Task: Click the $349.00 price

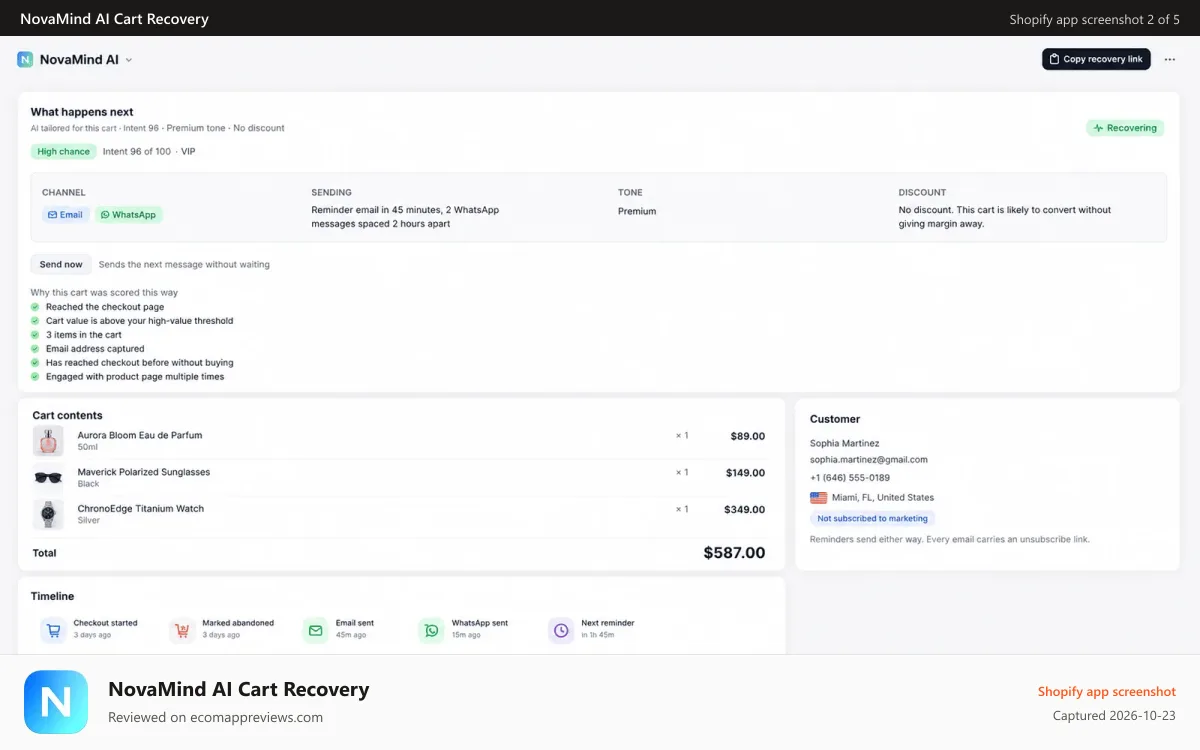Action: tap(745, 510)
